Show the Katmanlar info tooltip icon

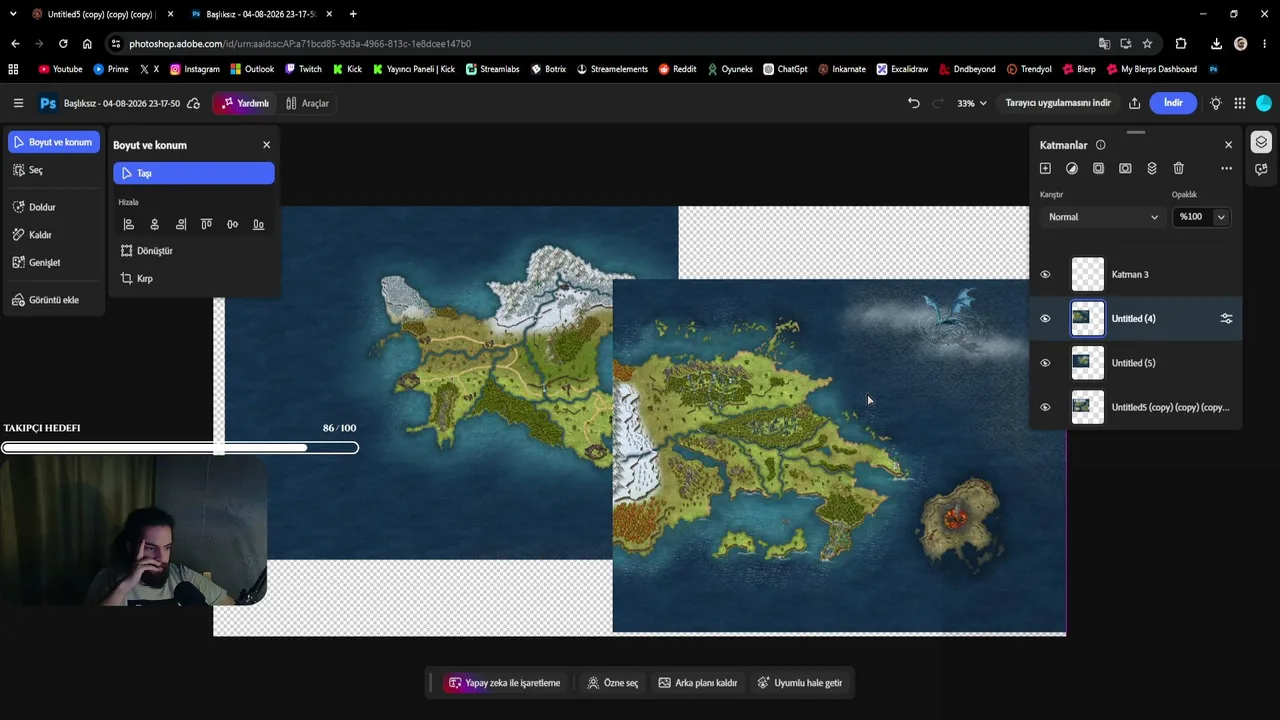point(1100,145)
